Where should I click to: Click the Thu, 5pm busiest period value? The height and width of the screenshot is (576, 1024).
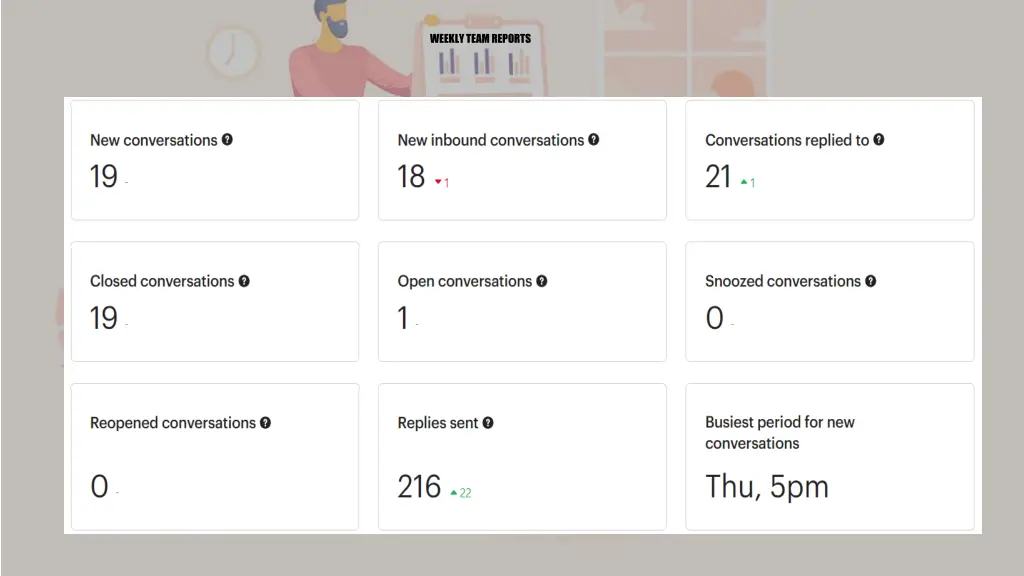click(767, 487)
